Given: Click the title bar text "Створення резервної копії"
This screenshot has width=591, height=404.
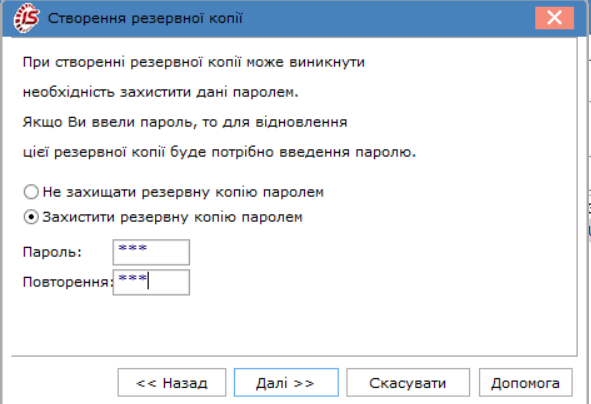Looking at the screenshot, I should point(145,18).
